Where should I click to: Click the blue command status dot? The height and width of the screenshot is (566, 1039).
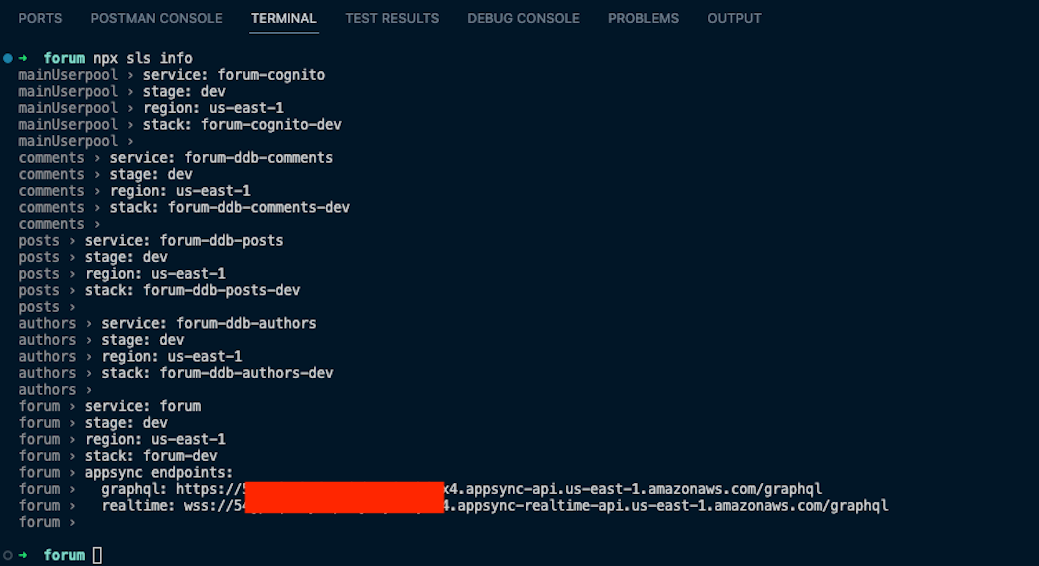tap(8, 58)
